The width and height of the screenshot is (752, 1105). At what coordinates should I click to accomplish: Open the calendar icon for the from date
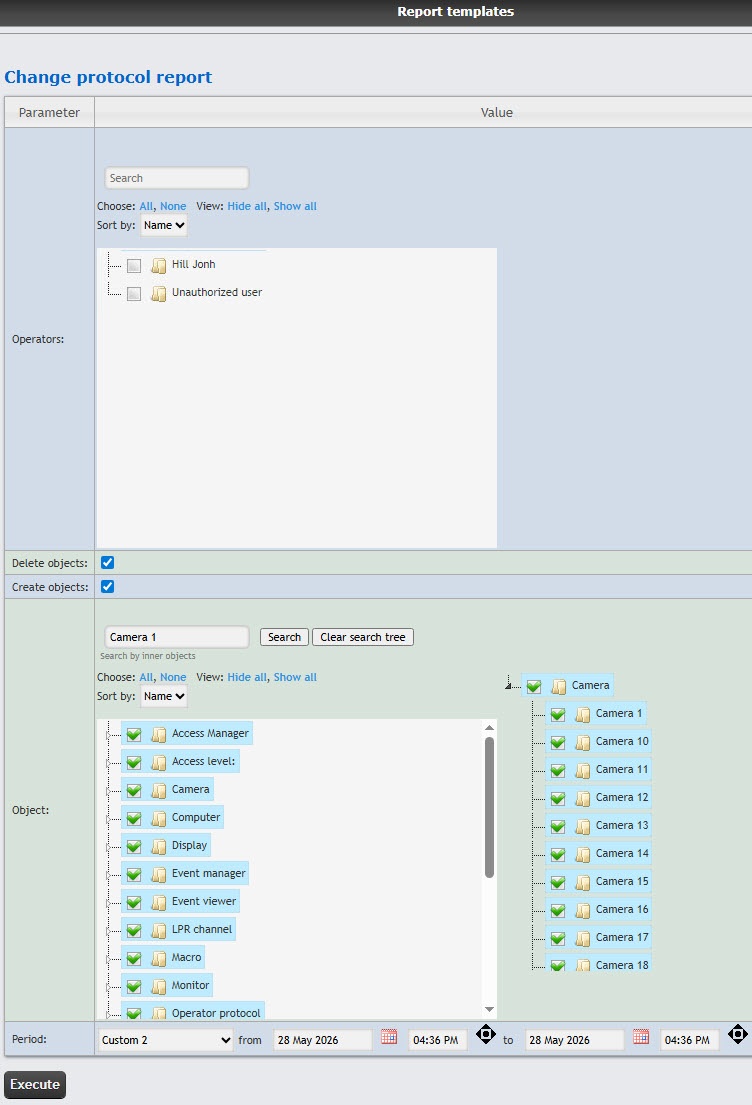[389, 1037]
